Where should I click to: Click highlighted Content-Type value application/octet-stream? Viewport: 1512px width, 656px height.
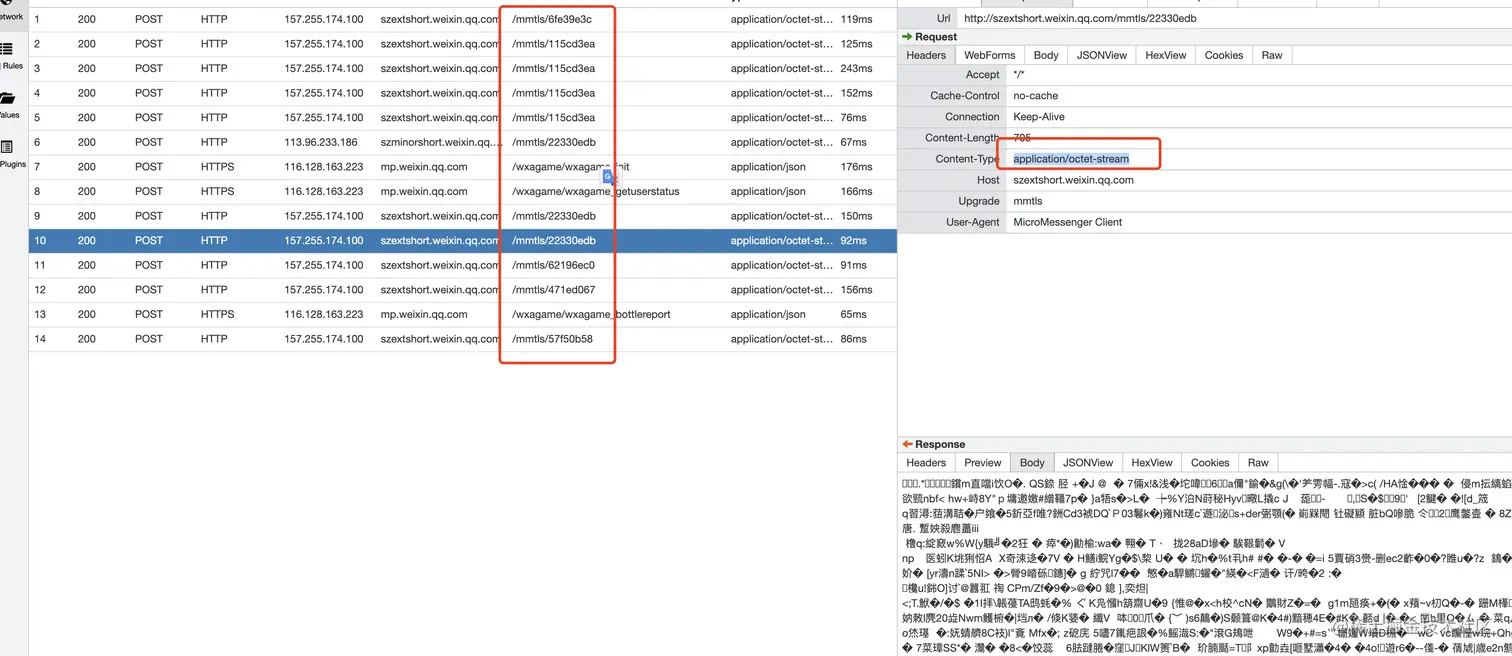pos(1070,159)
